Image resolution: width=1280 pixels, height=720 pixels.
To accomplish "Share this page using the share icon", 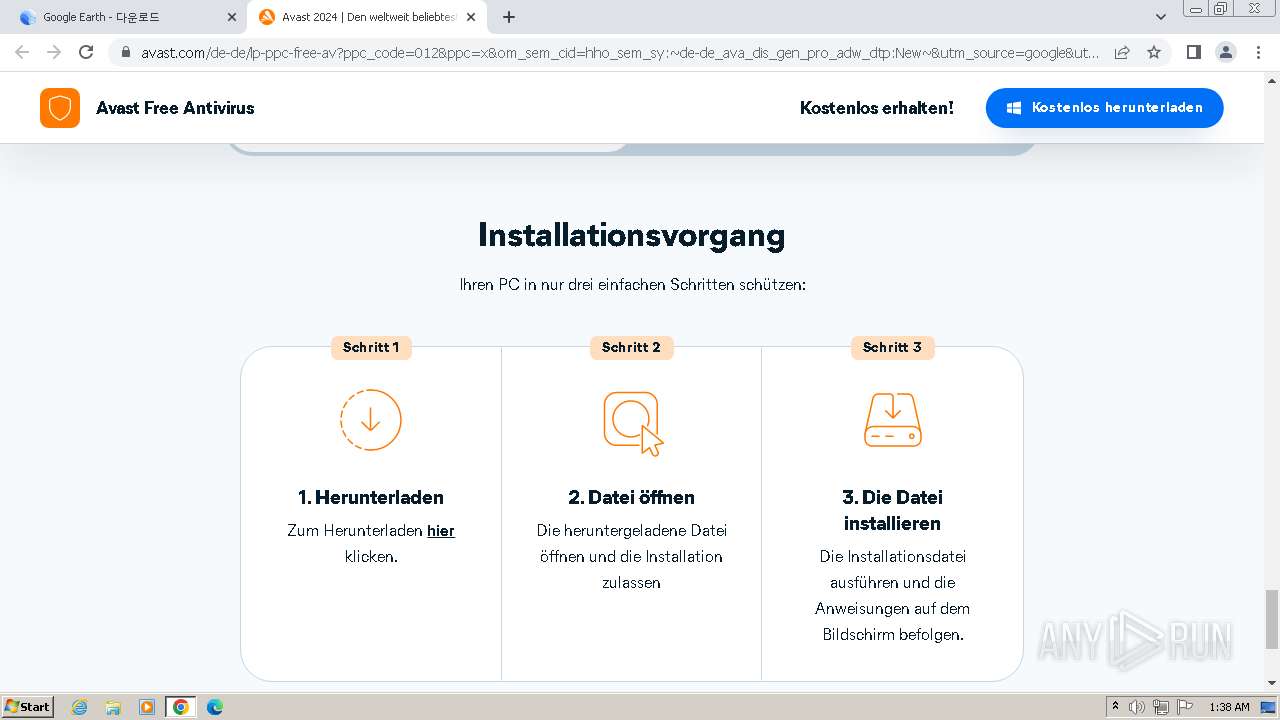I will coord(1122,52).
